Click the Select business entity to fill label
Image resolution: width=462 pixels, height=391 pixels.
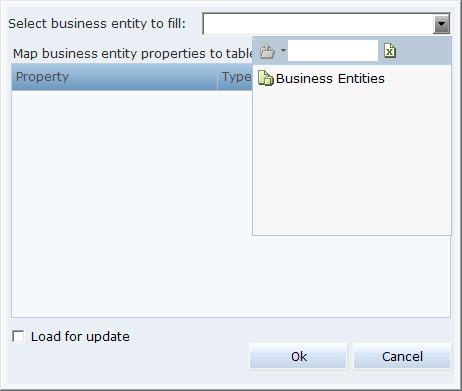tap(97, 24)
